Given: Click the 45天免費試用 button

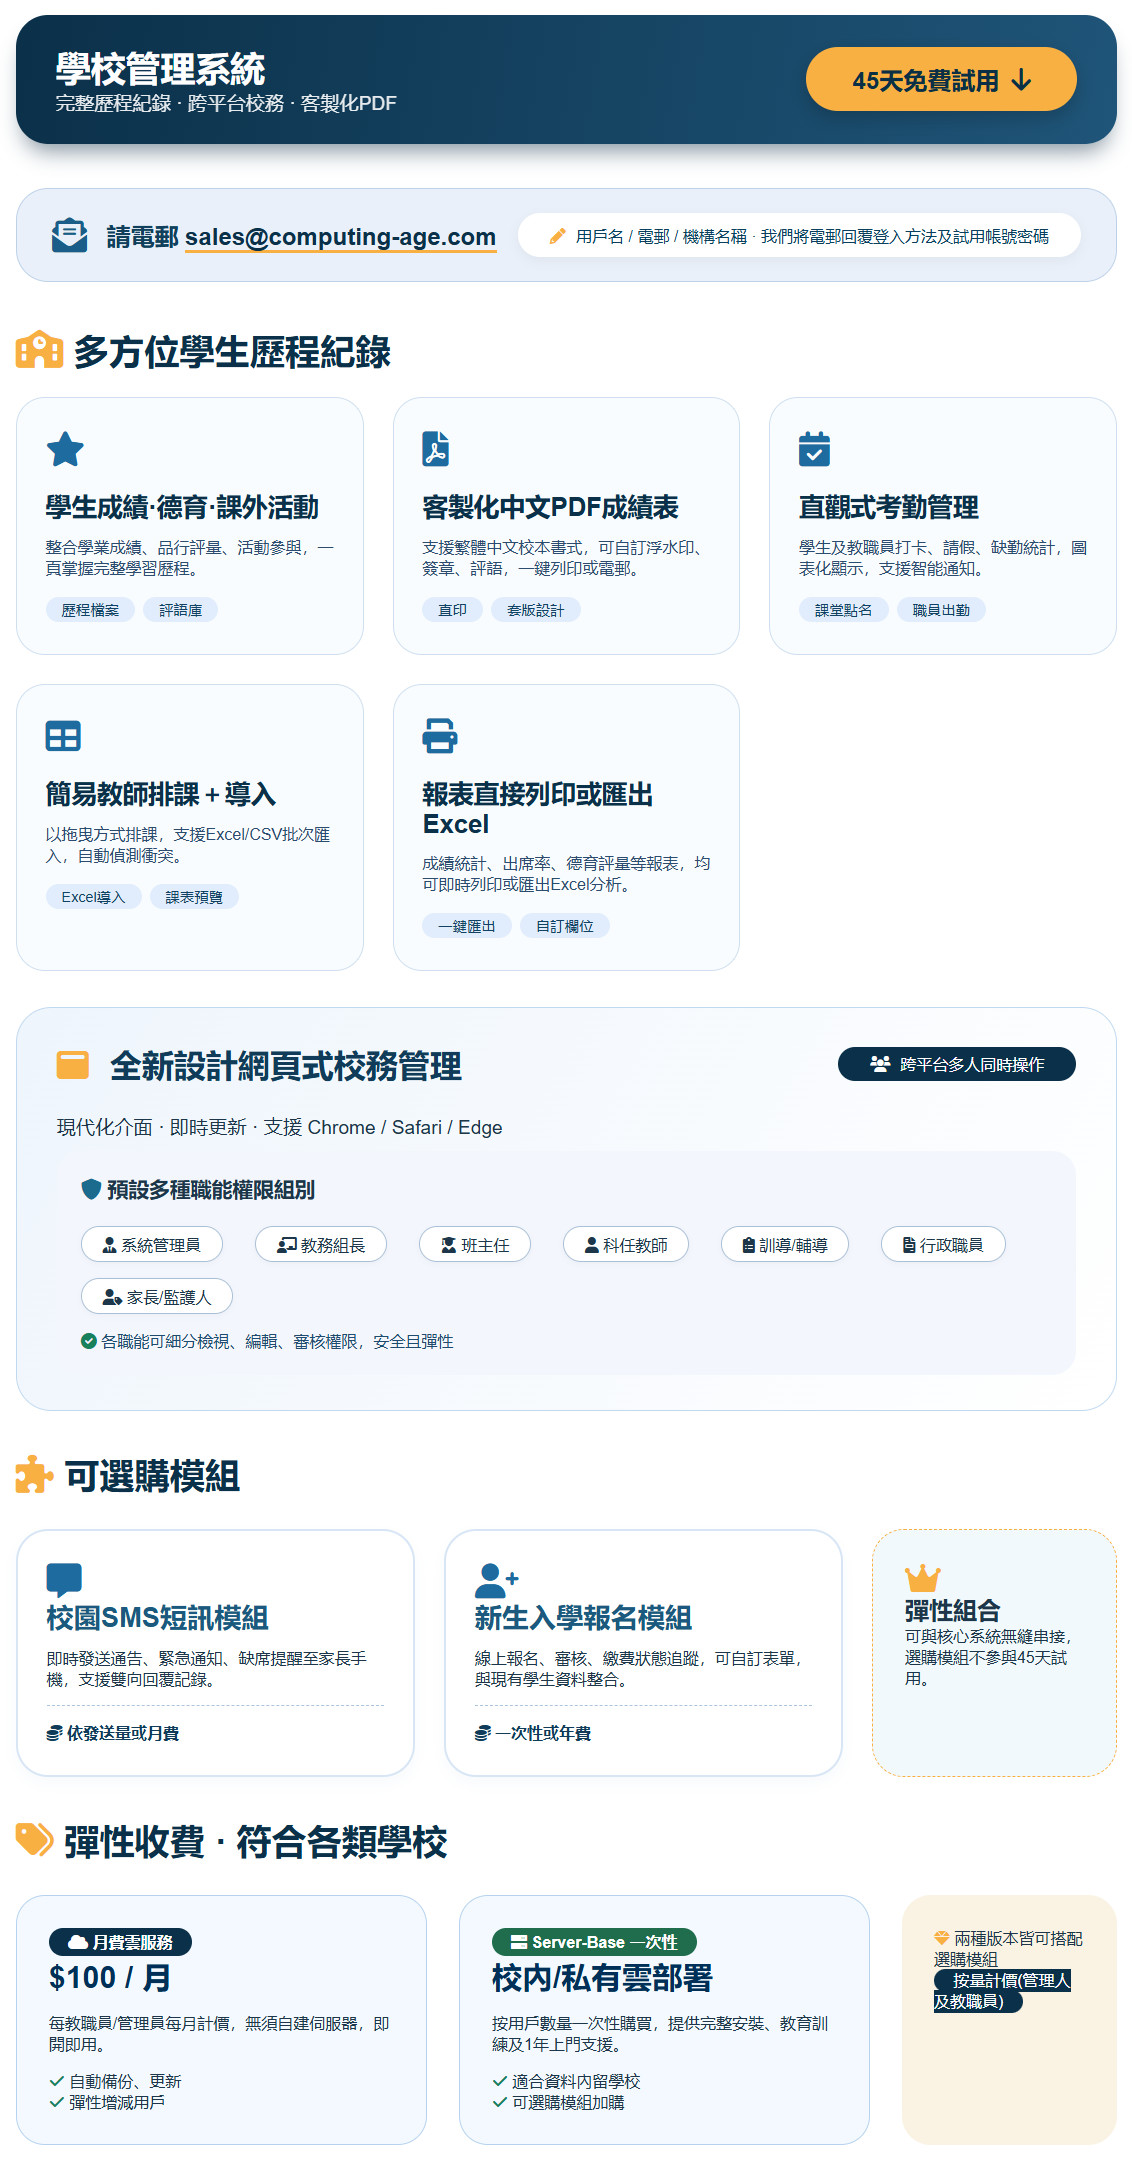Looking at the screenshot, I should pyautogui.click(x=940, y=80).
